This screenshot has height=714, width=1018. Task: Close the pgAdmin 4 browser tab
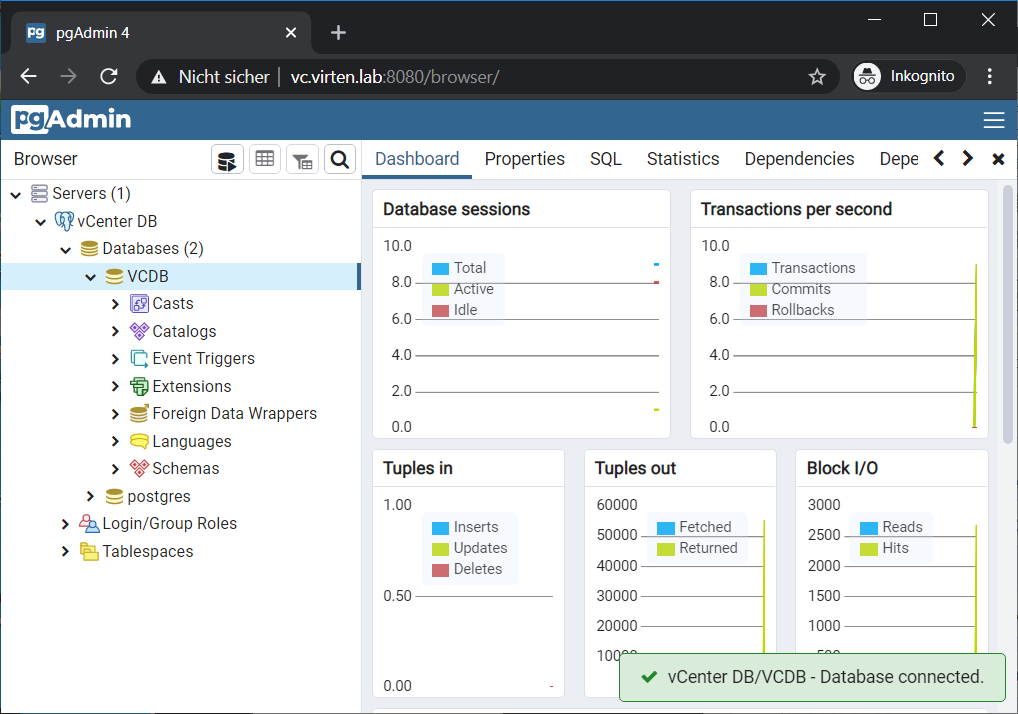(x=291, y=32)
